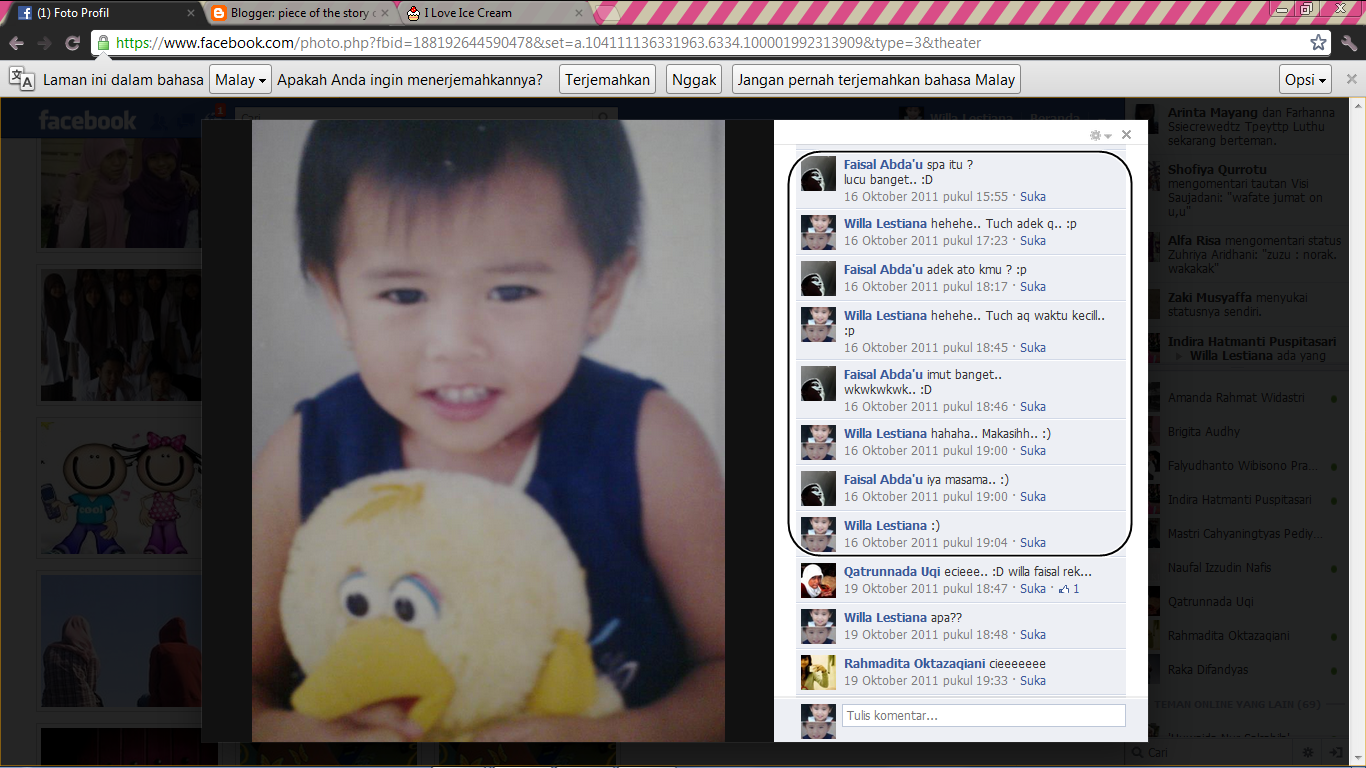
Task: Click the 16 Oktober 2011 pukul 15:55 timestamp
Action: 926,196
